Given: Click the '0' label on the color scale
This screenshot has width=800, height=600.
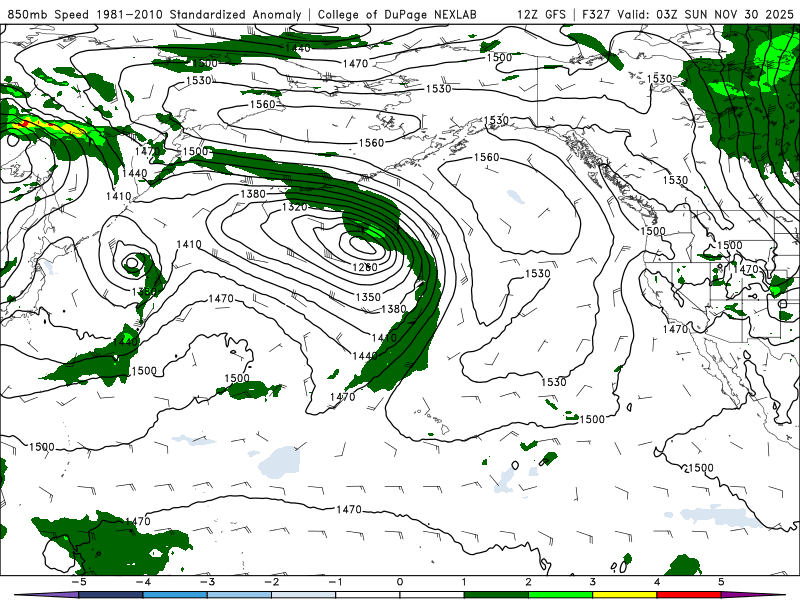Looking at the screenshot, I should click(399, 582).
